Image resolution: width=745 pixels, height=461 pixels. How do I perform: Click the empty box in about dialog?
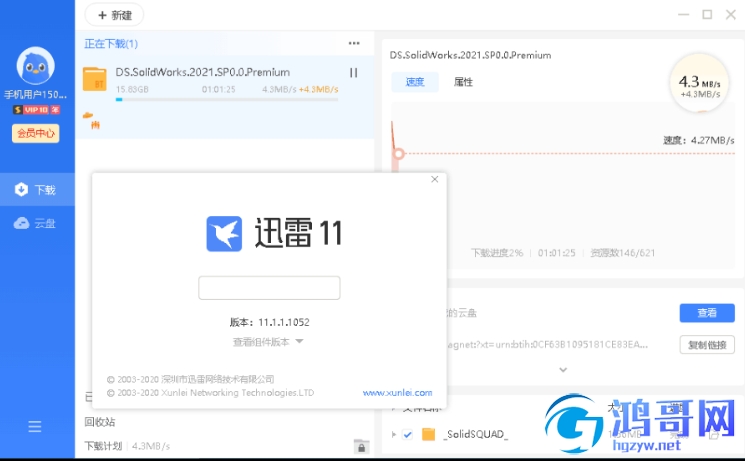coord(269,288)
